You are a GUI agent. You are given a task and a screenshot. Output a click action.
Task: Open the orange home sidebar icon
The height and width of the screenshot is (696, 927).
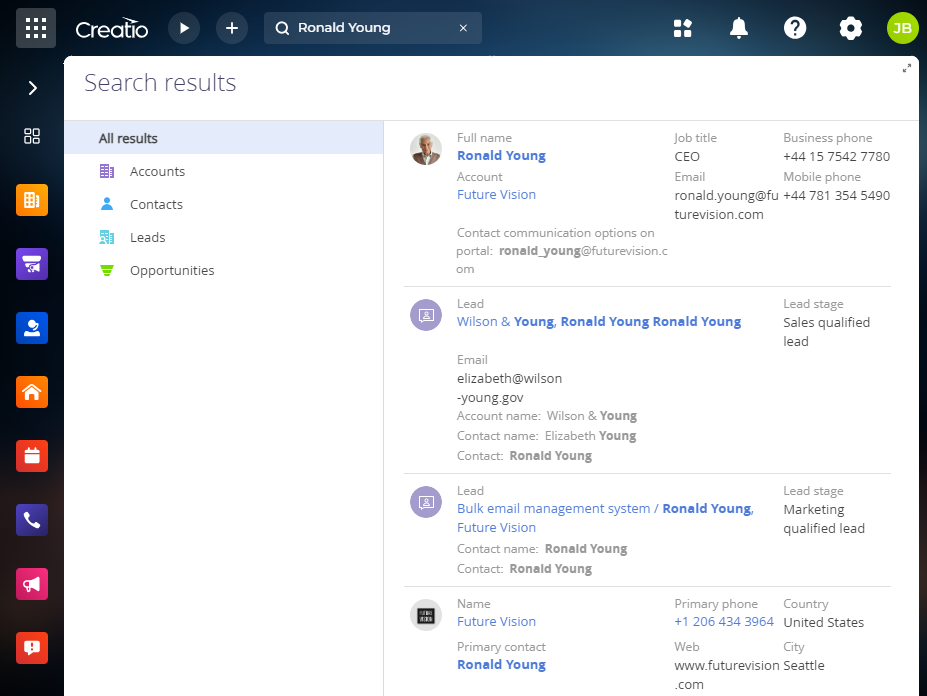[x=32, y=392]
